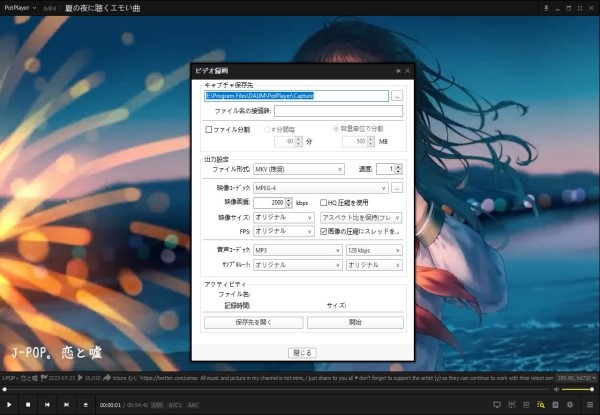Skip to the previous track
This screenshot has width=600, height=415.
point(47,405)
